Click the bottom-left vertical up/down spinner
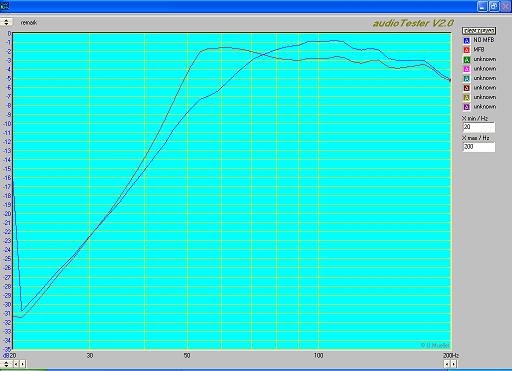Screen dimensions: 512x371 click(6, 364)
